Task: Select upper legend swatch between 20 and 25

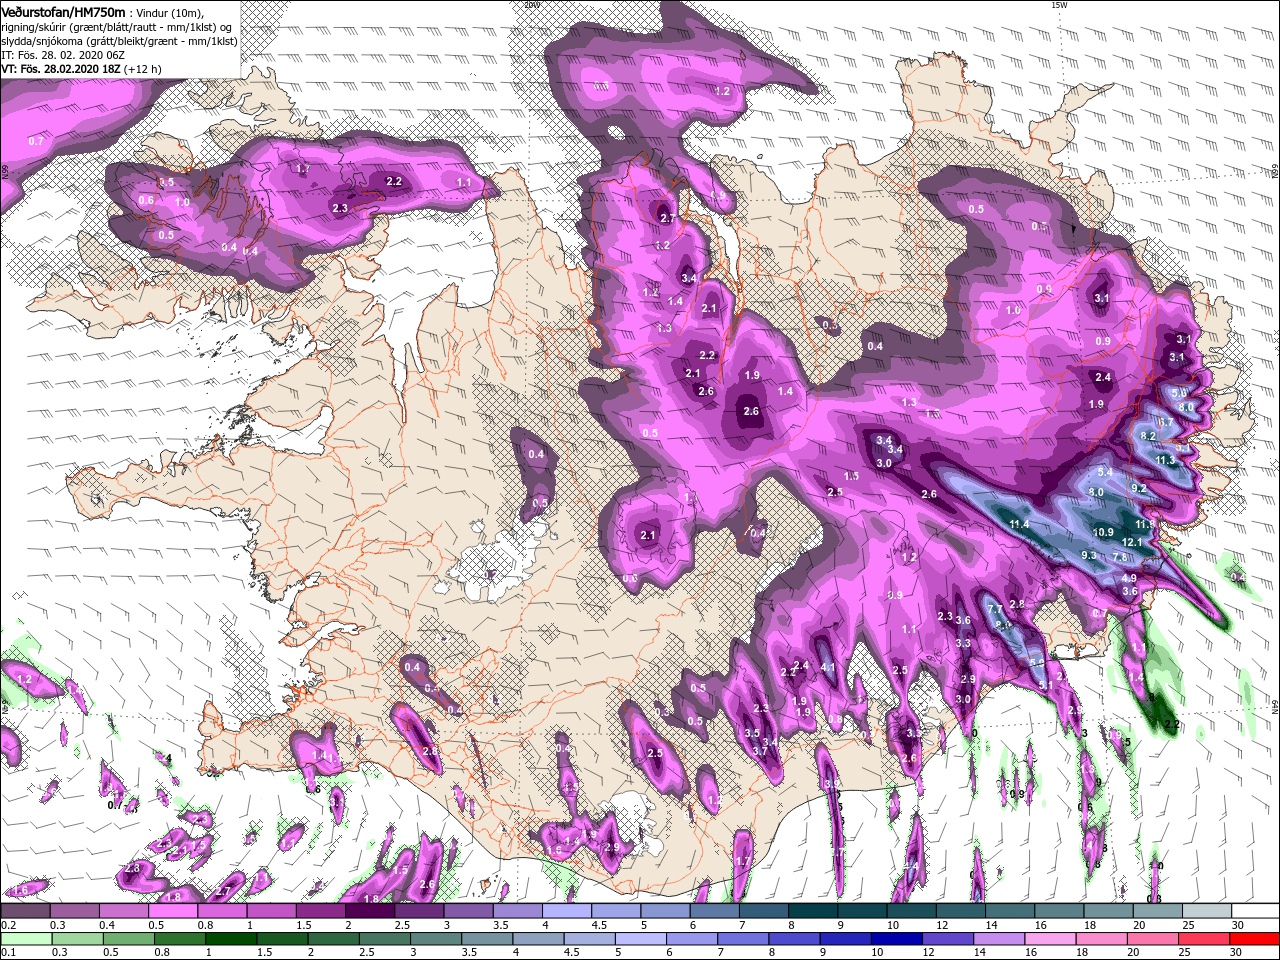Action: [x=1157, y=910]
